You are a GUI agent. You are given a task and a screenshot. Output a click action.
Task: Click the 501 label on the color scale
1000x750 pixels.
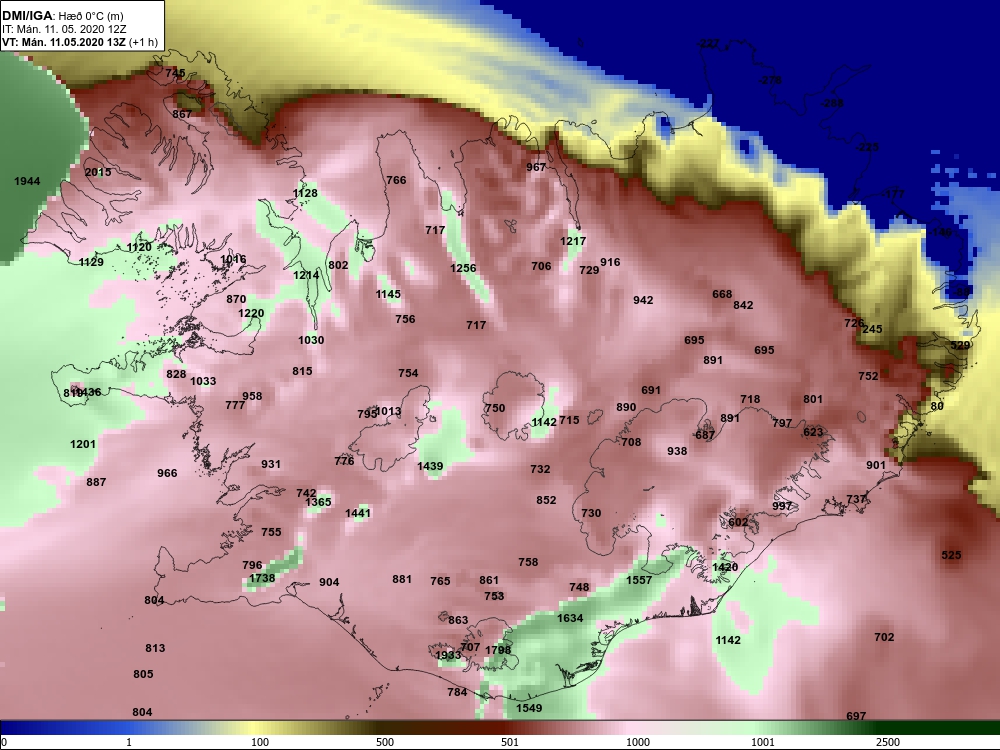[x=510, y=742]
